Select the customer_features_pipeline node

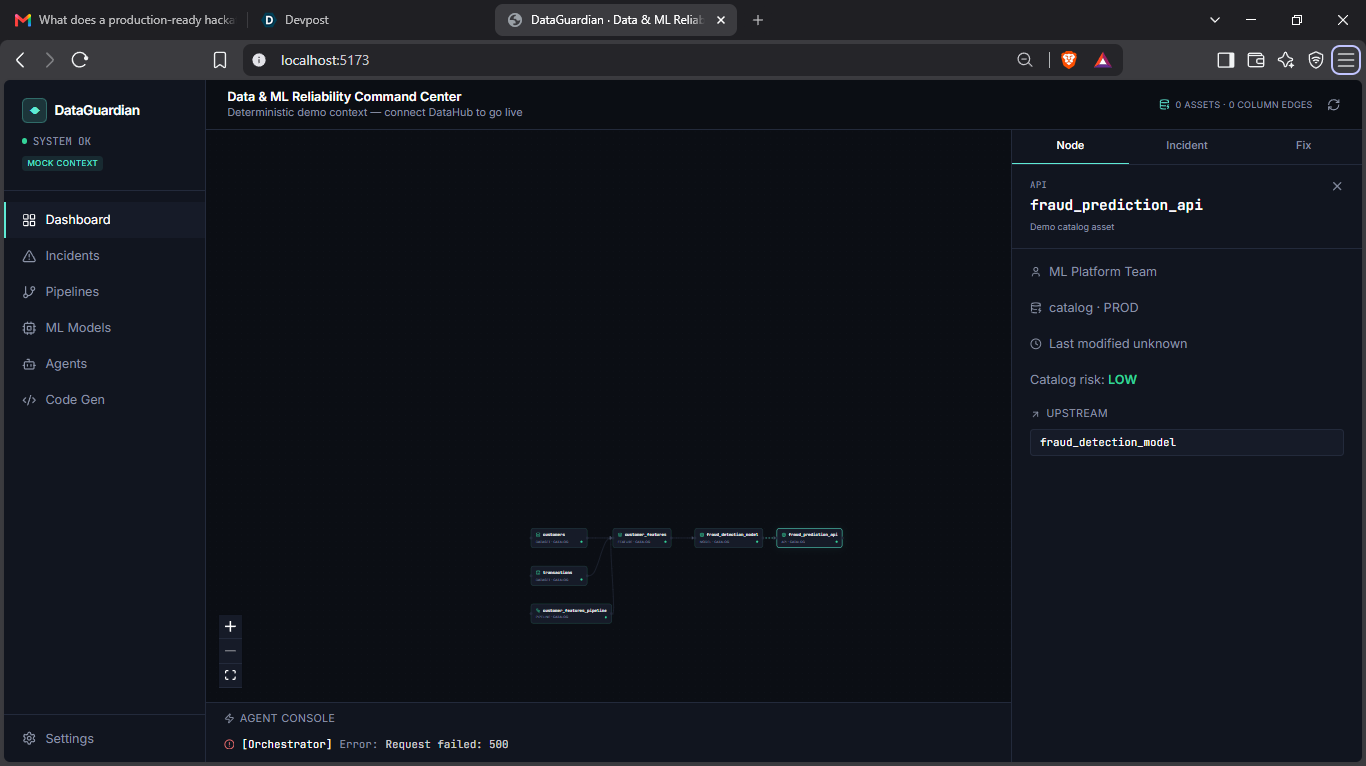[571, 613]
